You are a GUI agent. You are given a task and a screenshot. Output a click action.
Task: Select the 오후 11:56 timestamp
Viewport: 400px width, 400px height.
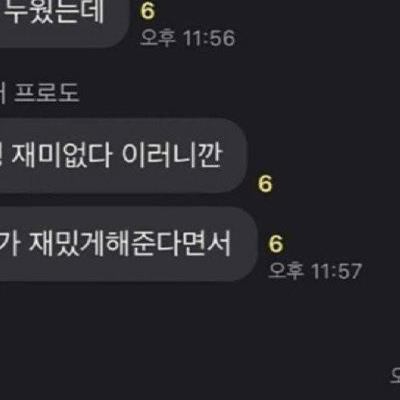click(188, 38)
